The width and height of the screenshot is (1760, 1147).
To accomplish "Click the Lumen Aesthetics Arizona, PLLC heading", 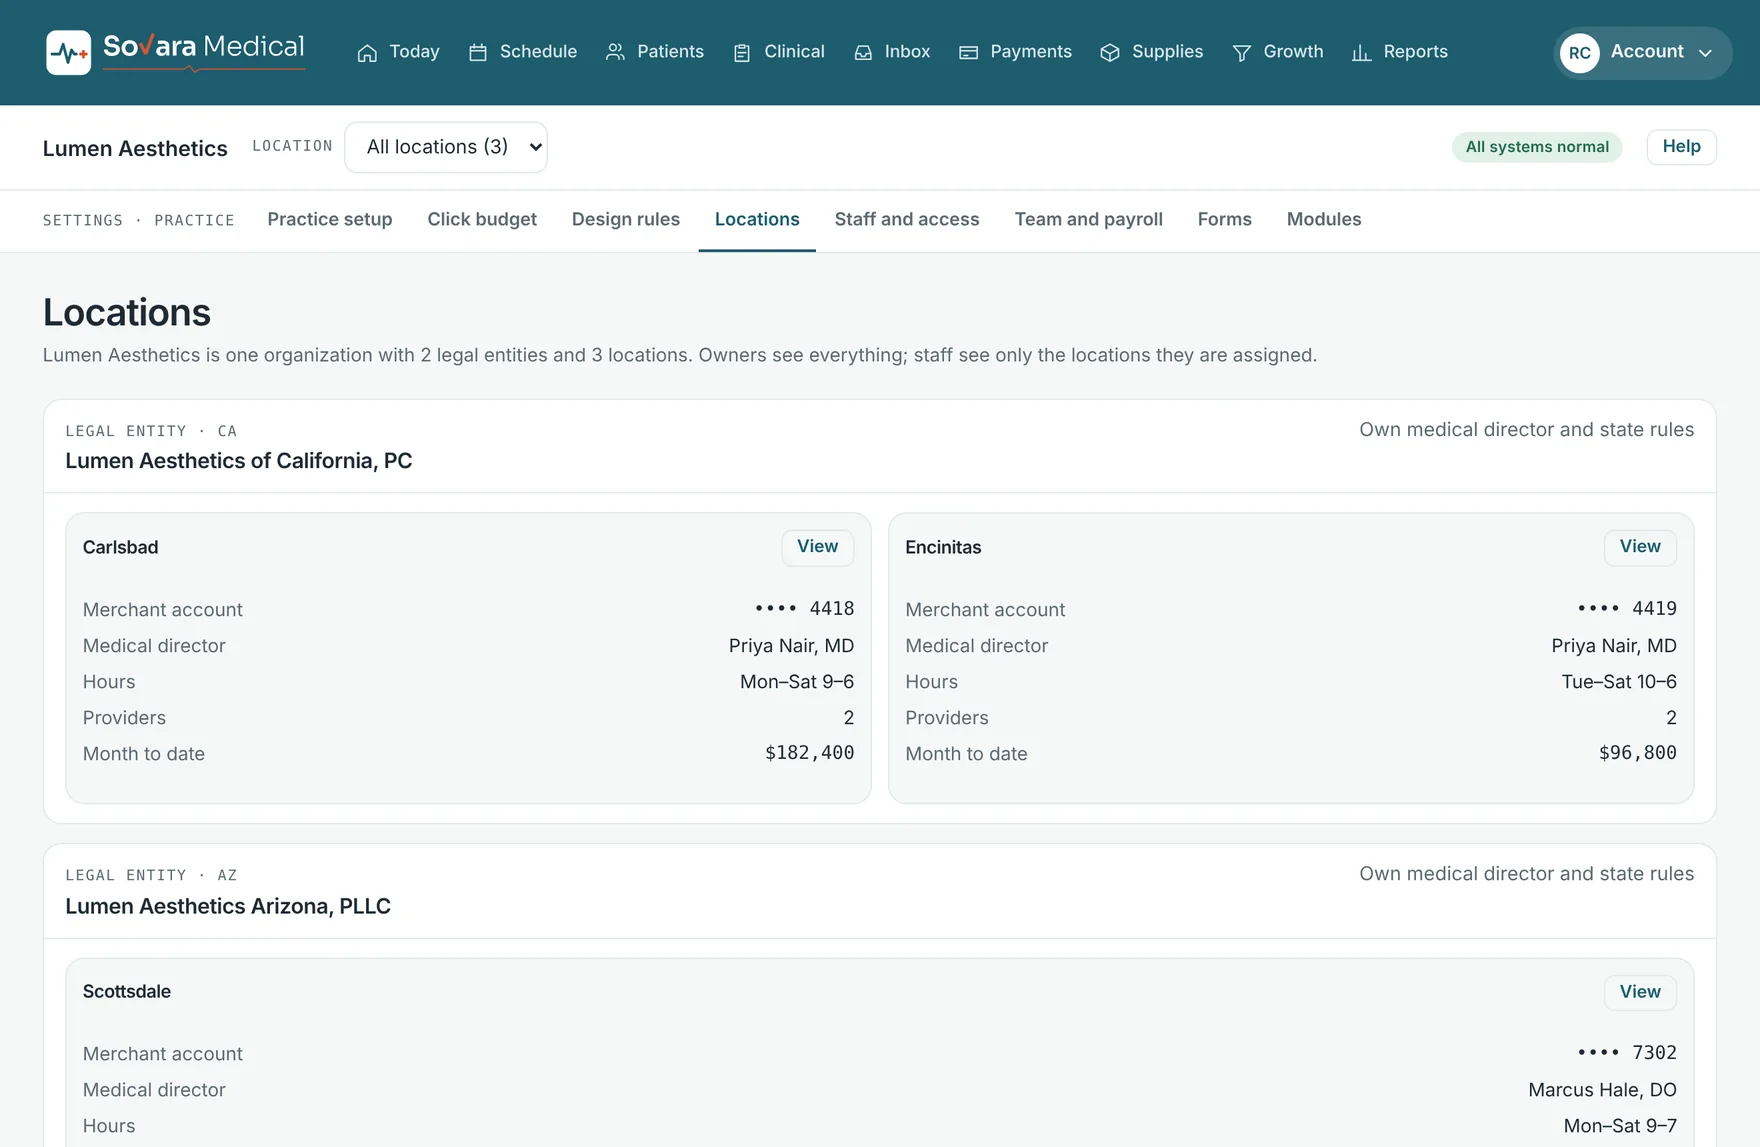I will (x=228, y=906).
